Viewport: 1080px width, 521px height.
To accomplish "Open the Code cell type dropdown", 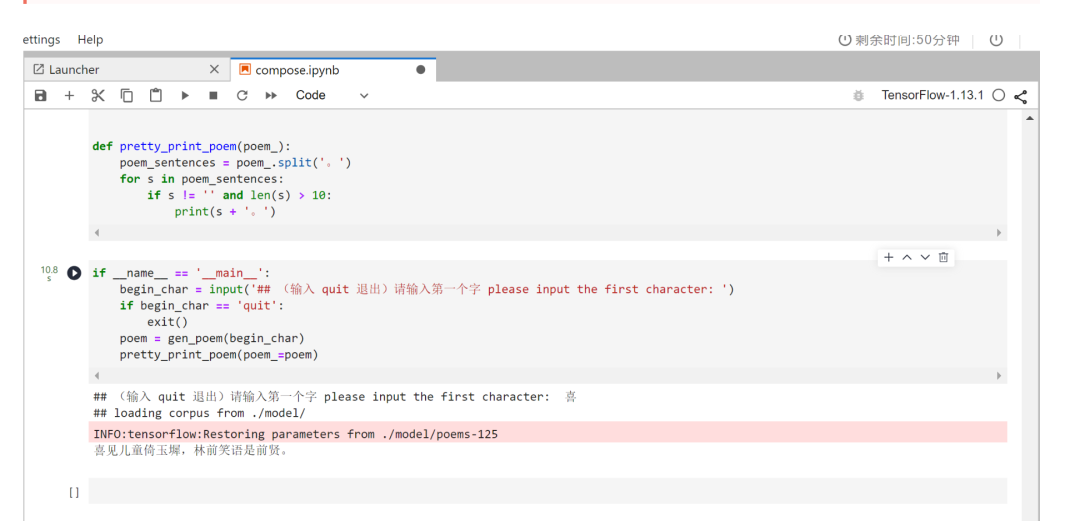I will tap(332, 96).
